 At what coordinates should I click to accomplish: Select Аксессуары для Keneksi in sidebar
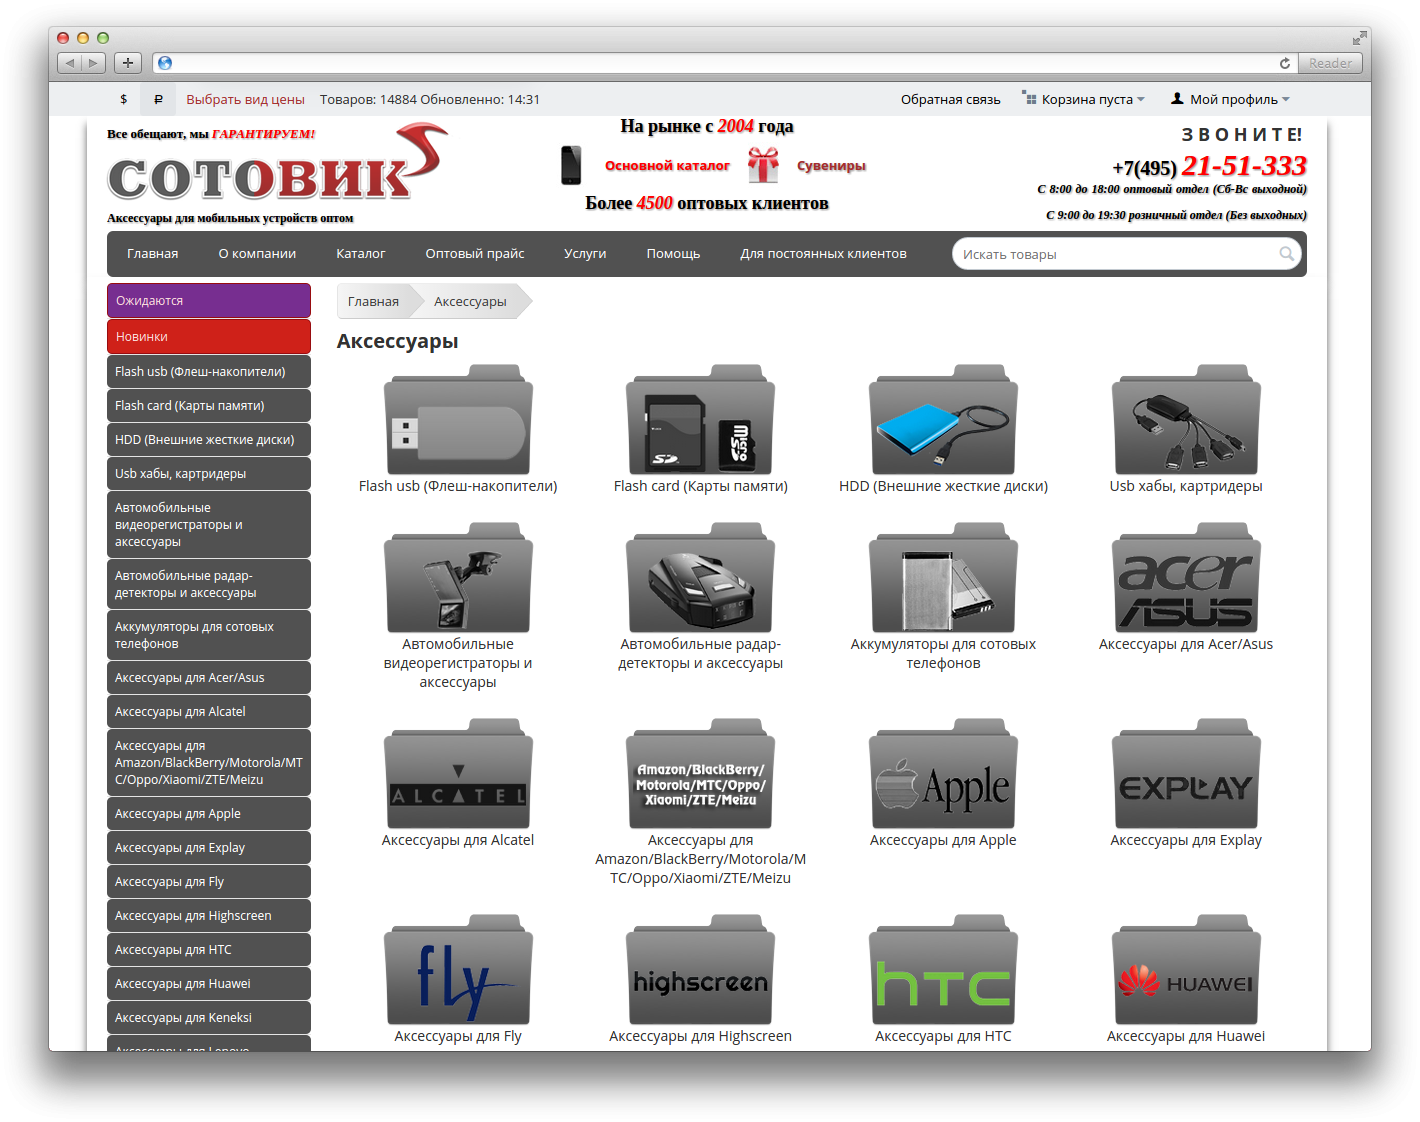tap(209, 1017)
